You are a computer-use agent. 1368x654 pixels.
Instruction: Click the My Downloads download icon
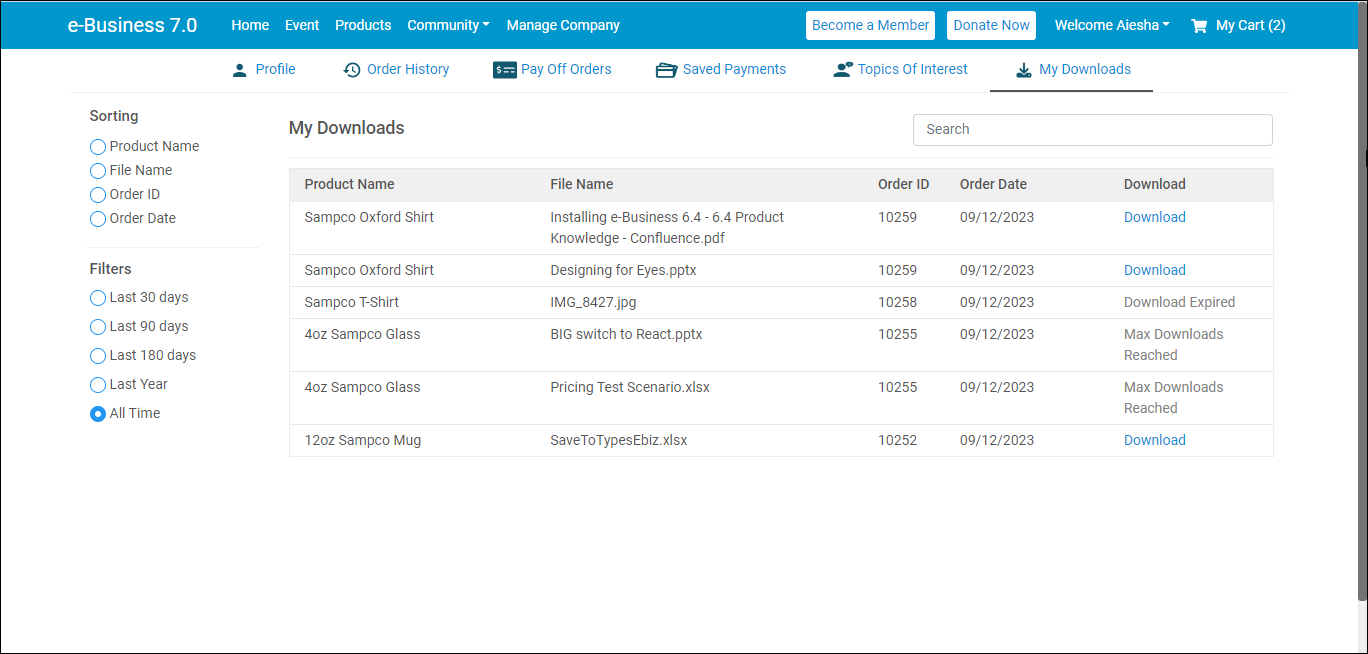coord(1023,70)
